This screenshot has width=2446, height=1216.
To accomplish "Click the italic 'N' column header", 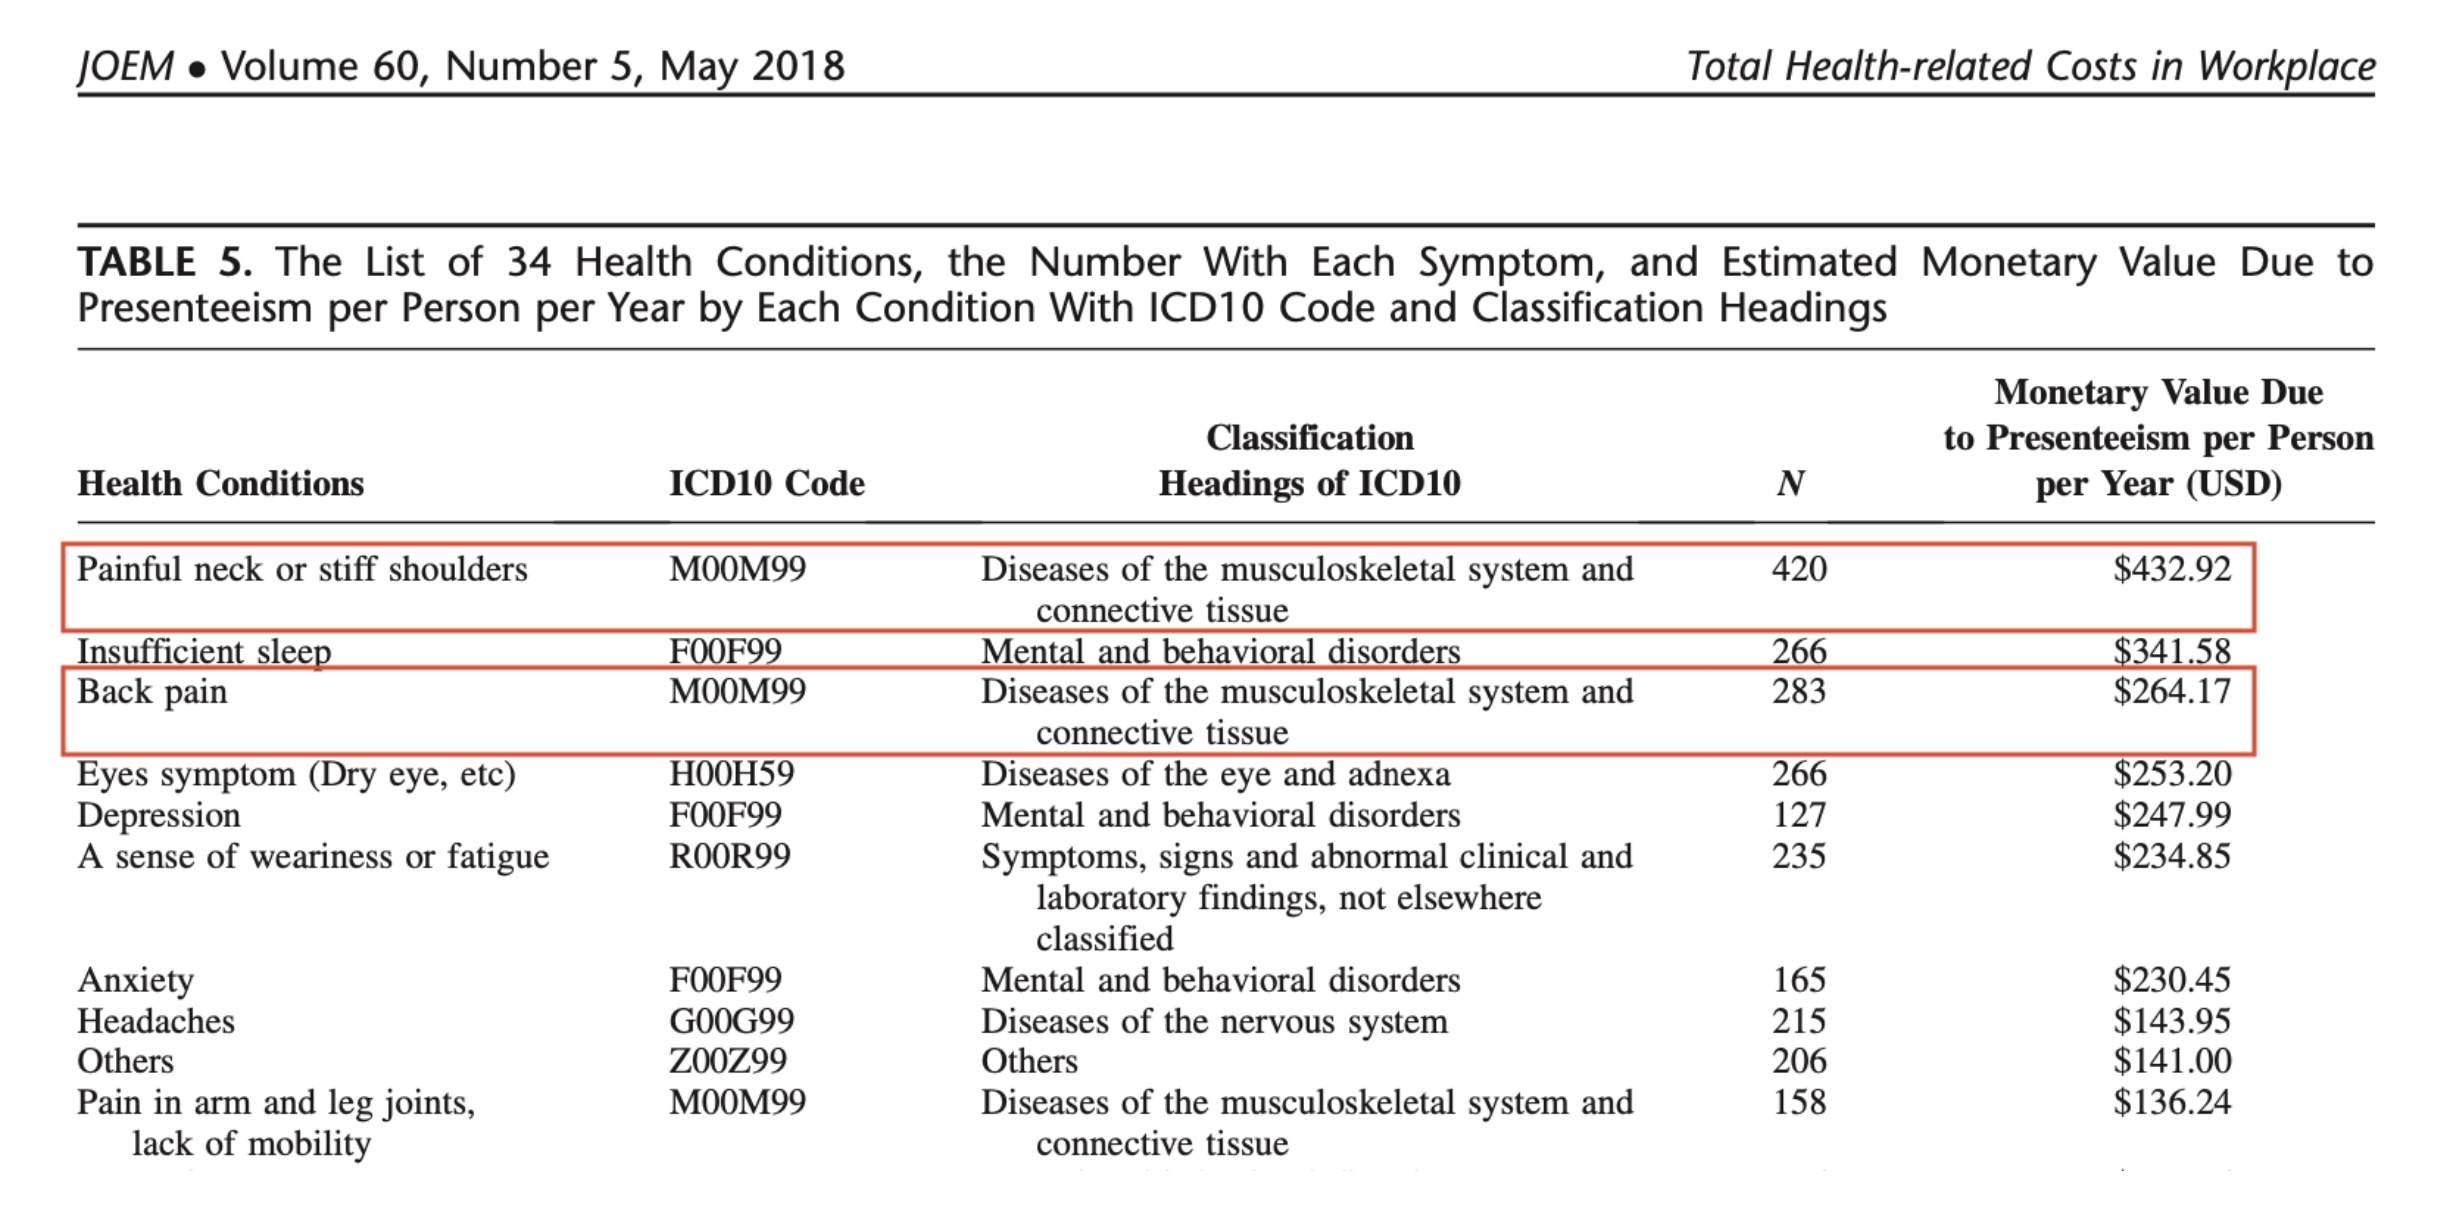I will click(1790, 484).
